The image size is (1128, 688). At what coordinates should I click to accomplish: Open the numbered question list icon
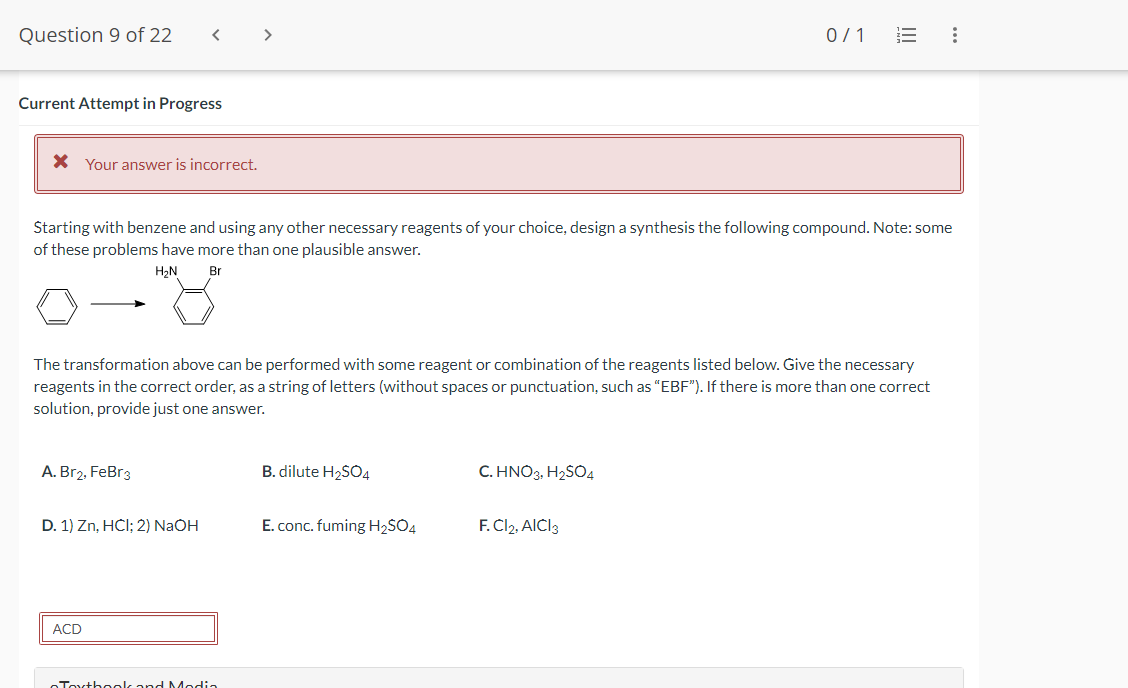tap(907, 34)
